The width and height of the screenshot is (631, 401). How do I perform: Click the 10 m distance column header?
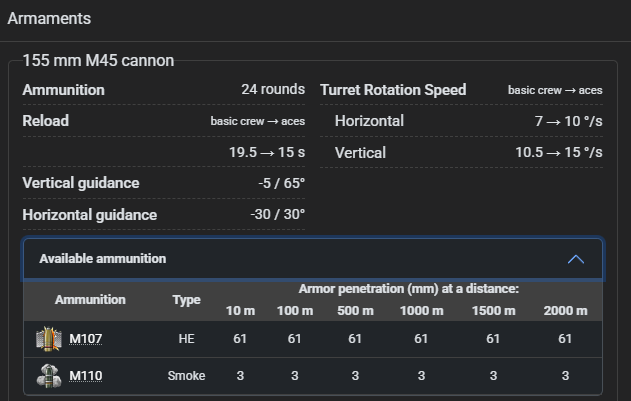coord(240,311)
